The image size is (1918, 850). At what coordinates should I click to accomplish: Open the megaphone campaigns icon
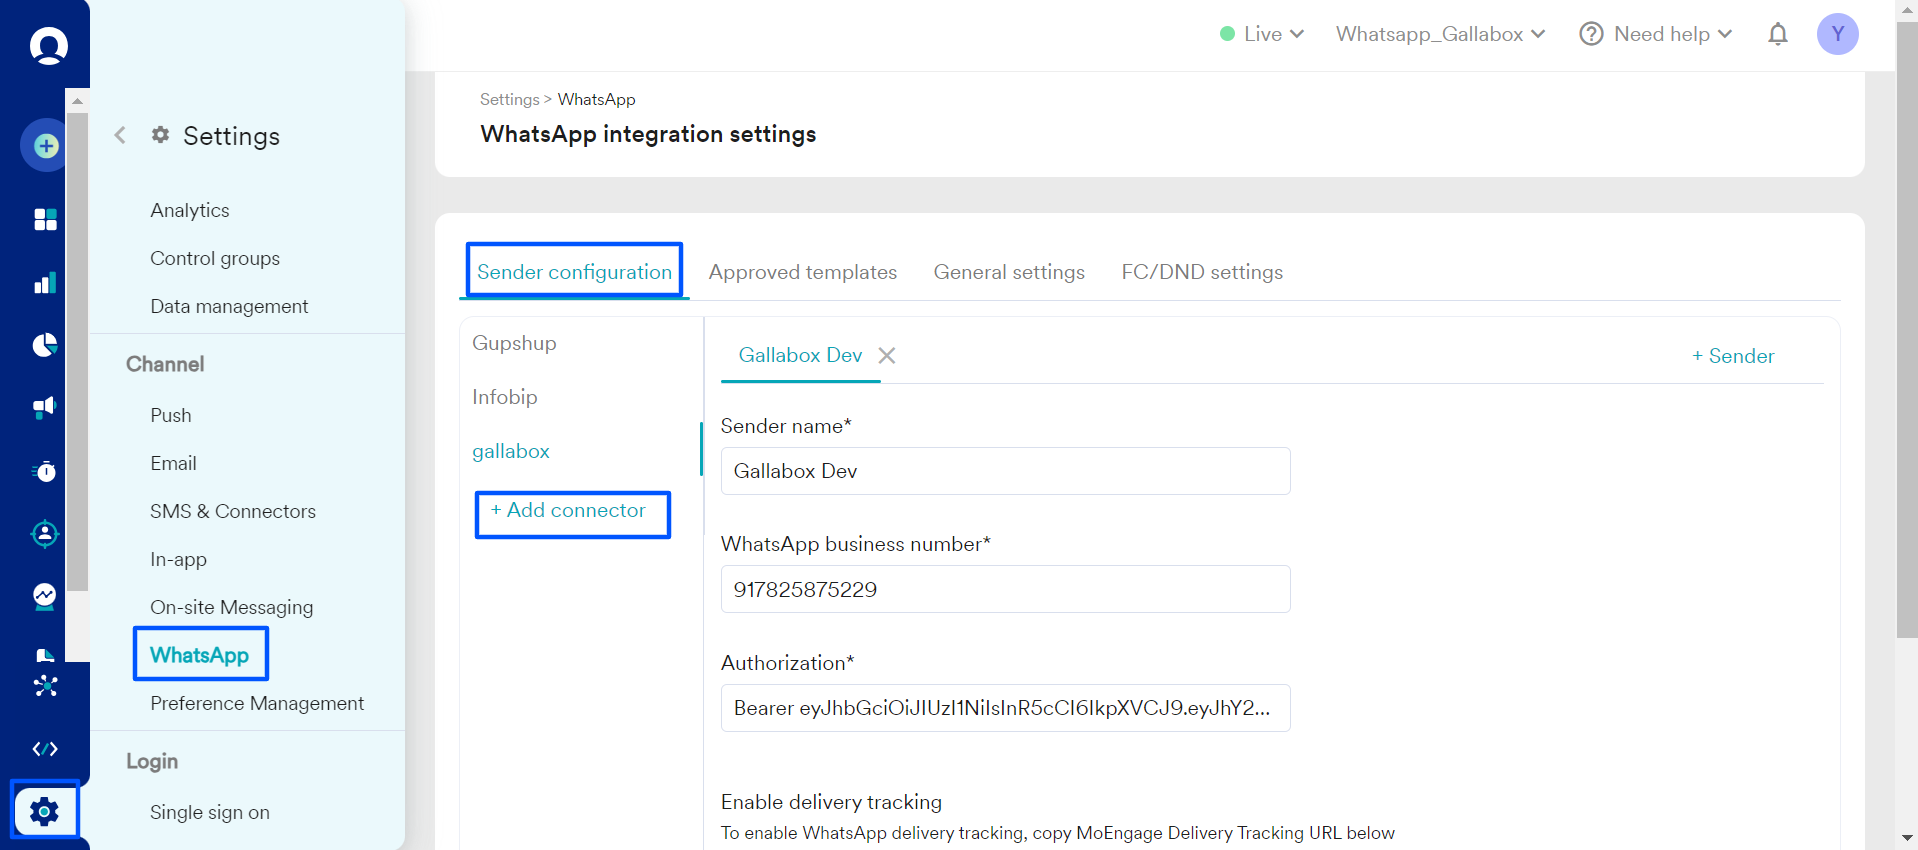click(x=45, y=407)
